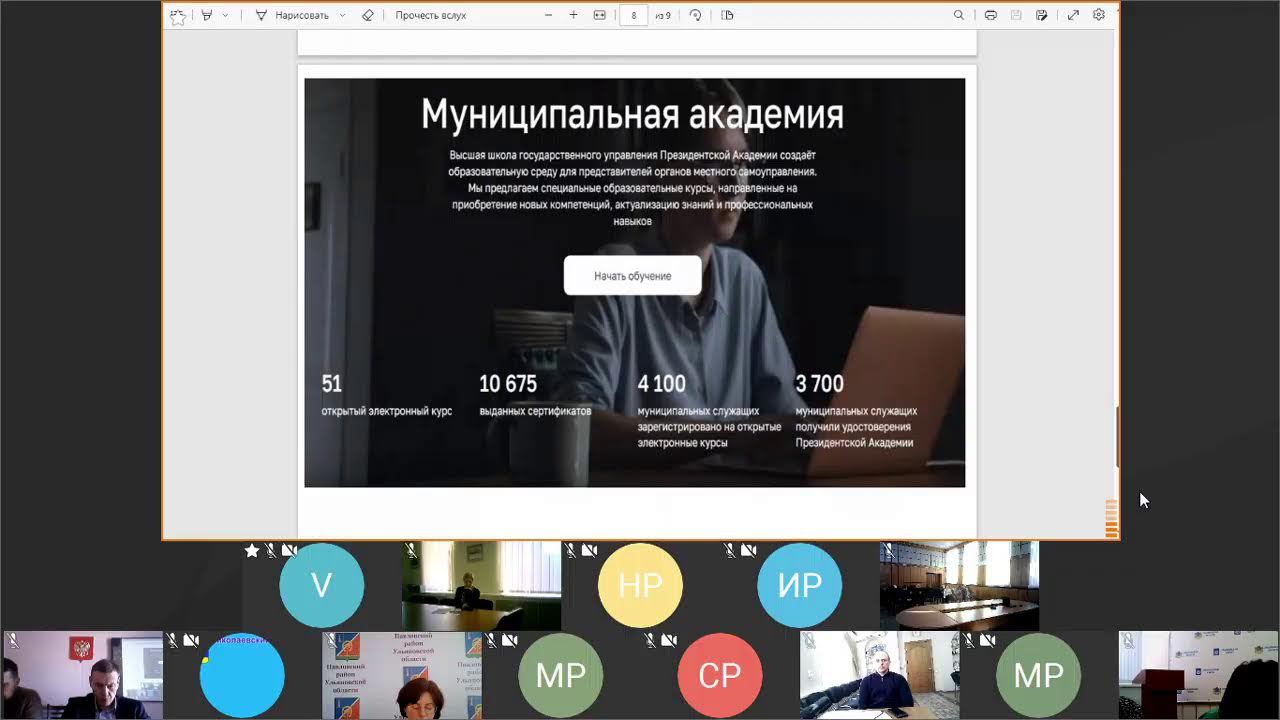The image size is (1280, 720).
Task: Click 'открытый электронный курс' caption
Action: click(387, 411)
